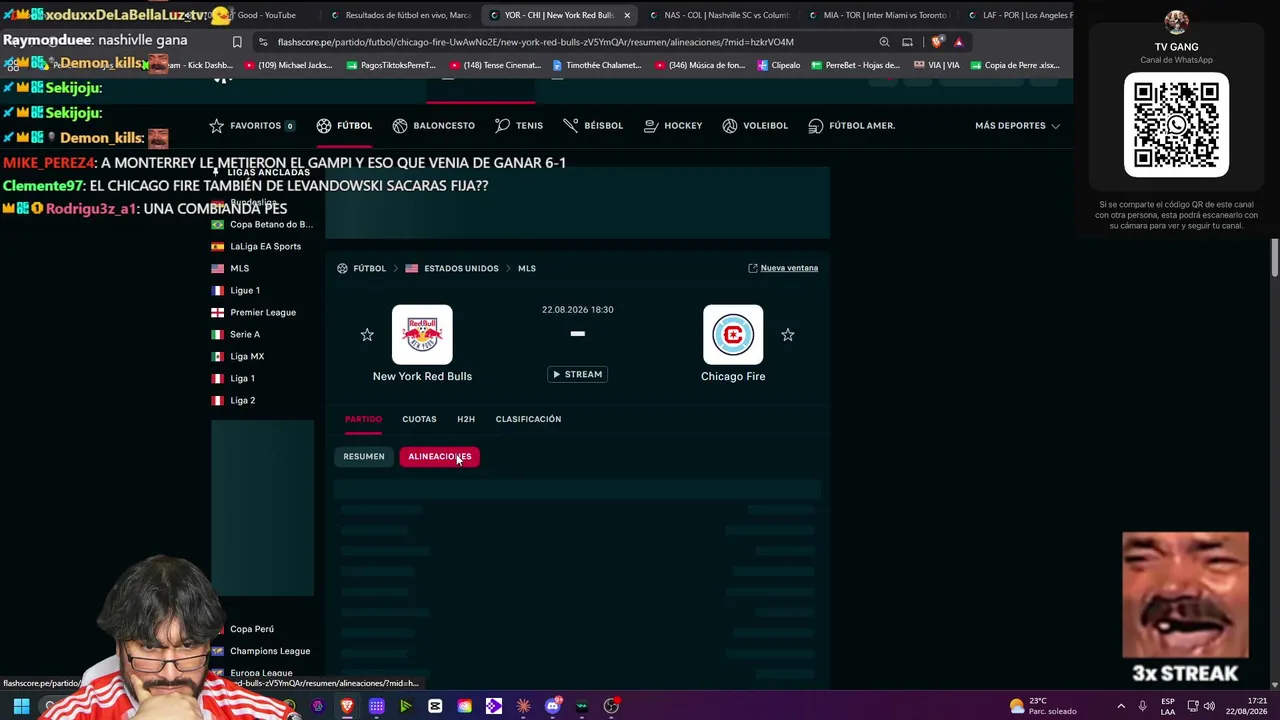The image size is (1280, 720).
Task: Open Brave browser from taskbar
Action: (347, 706)
